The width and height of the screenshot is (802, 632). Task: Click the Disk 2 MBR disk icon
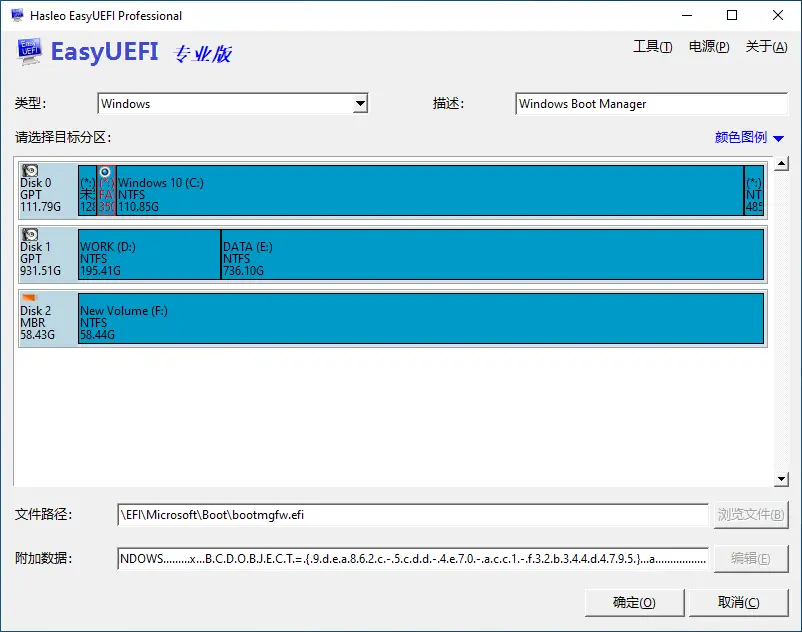27,299
